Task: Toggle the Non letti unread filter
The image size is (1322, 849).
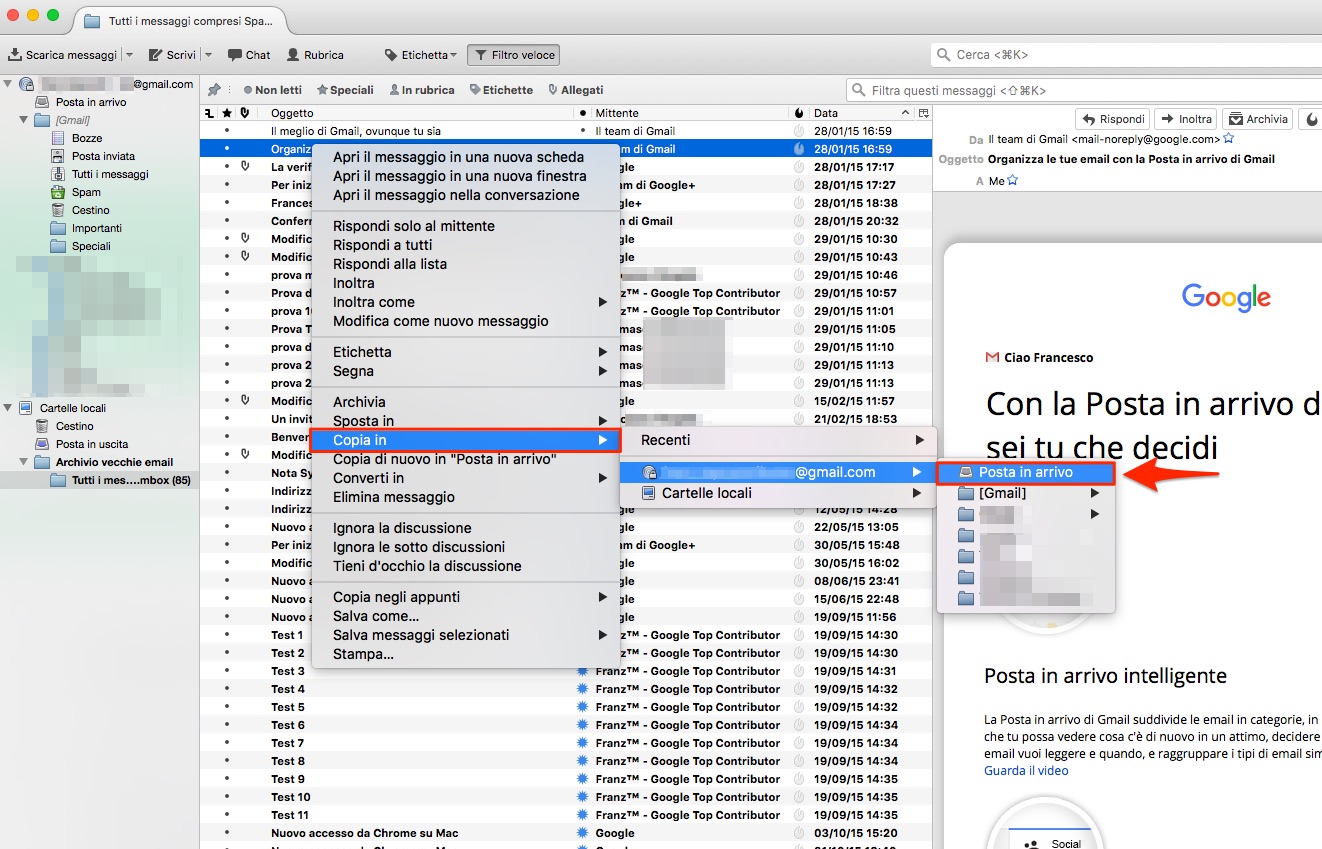Action: tap(272, 90)
